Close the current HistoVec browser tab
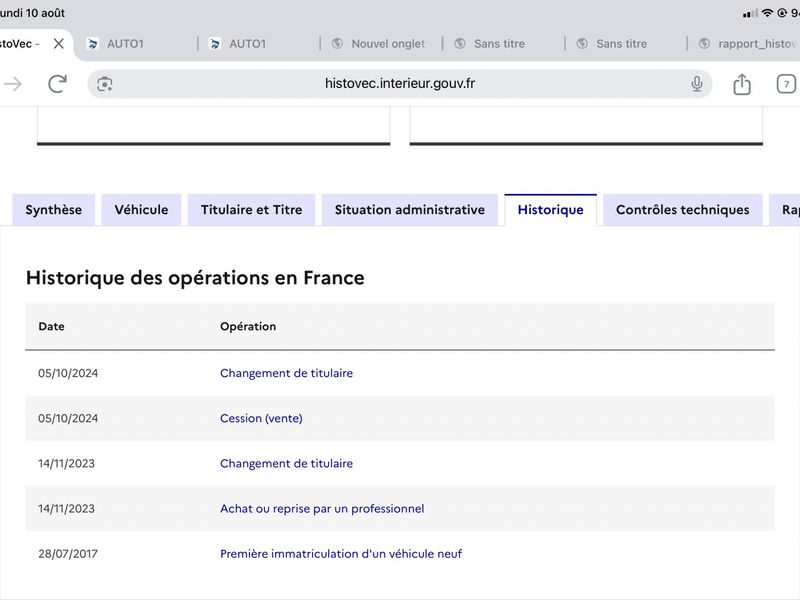This screenshot has width=800, height=600. click(x=59, y=44)
